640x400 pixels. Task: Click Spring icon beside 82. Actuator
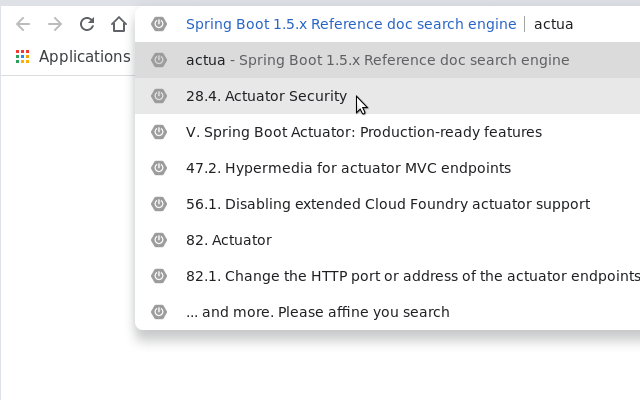click(x=158, y=240)
